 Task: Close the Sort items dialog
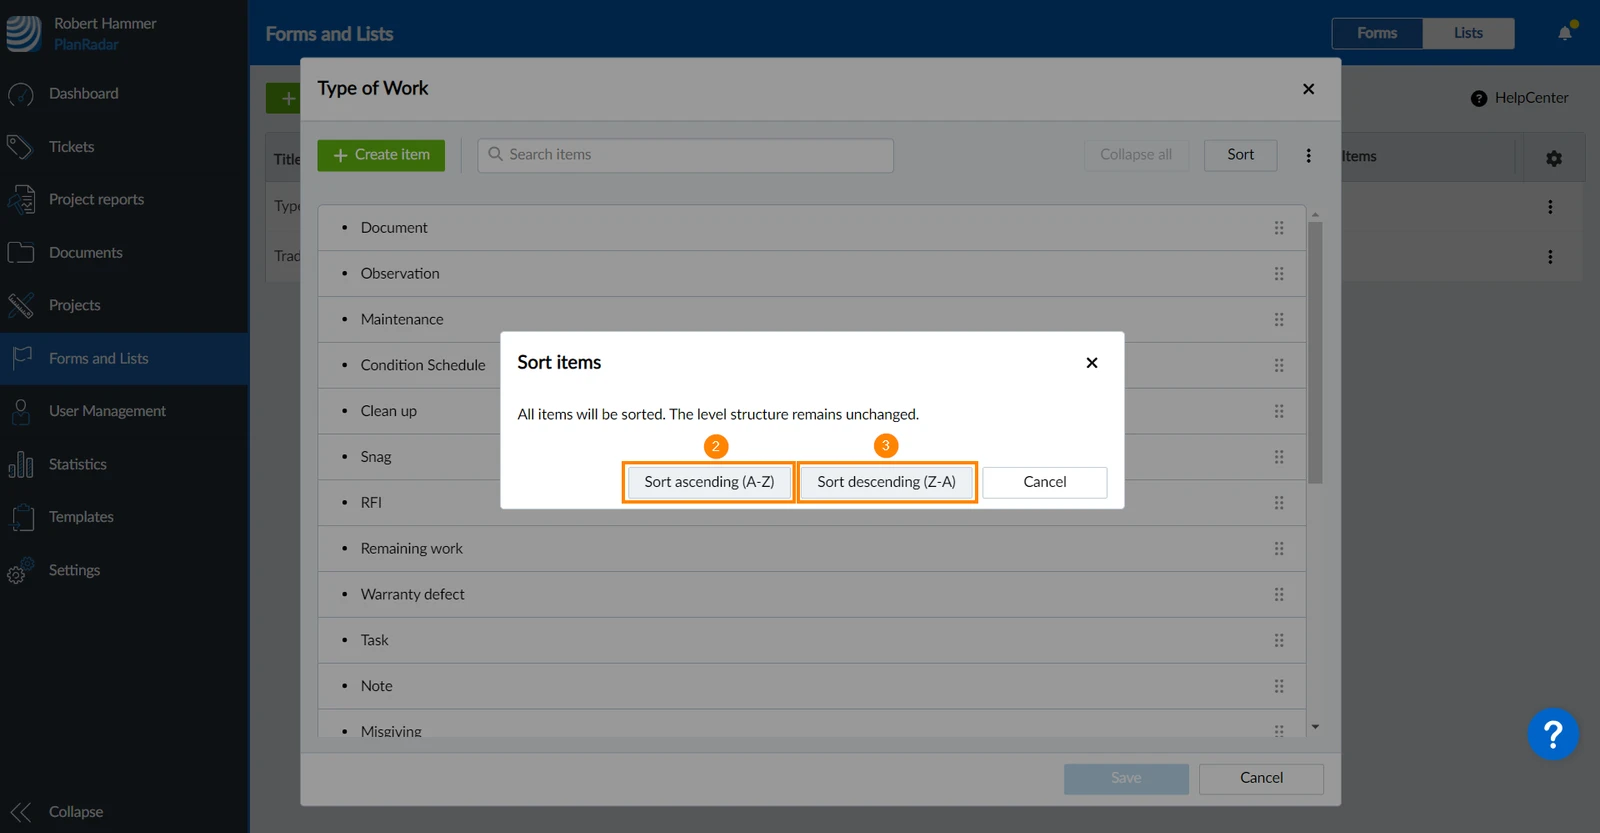click(x=1092, y=363)
